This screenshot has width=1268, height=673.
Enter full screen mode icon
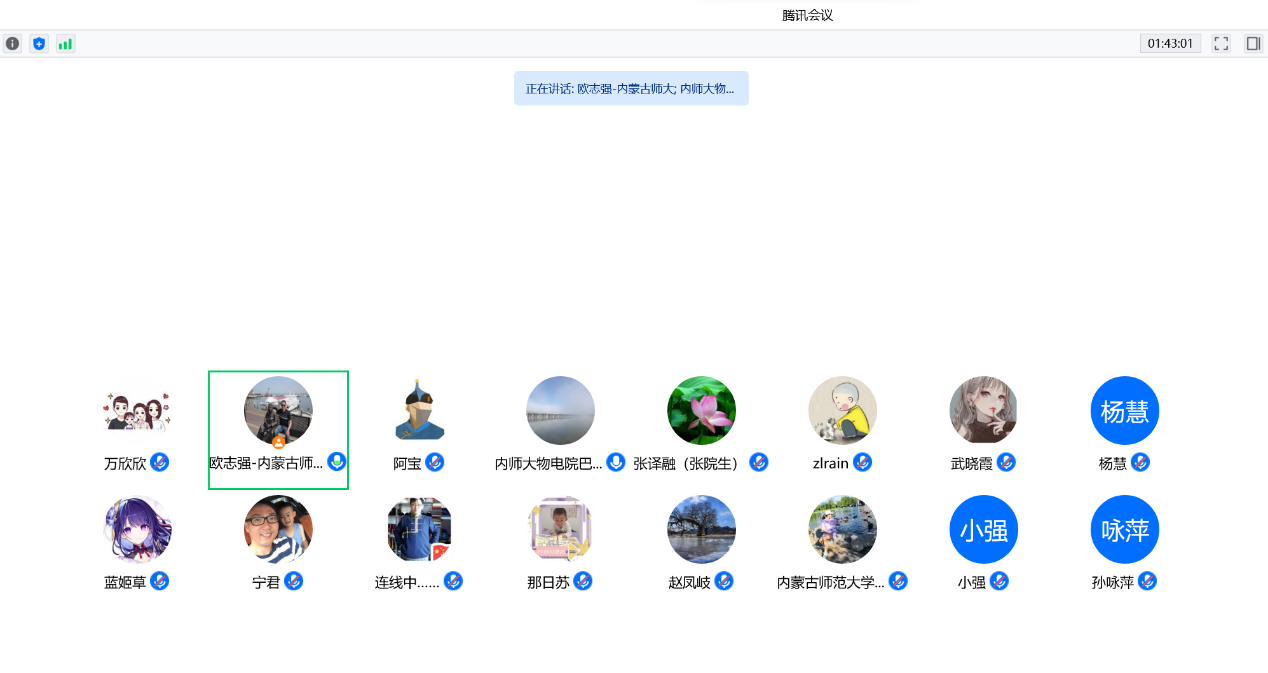pyautogui.click(x=1221, y=44)
